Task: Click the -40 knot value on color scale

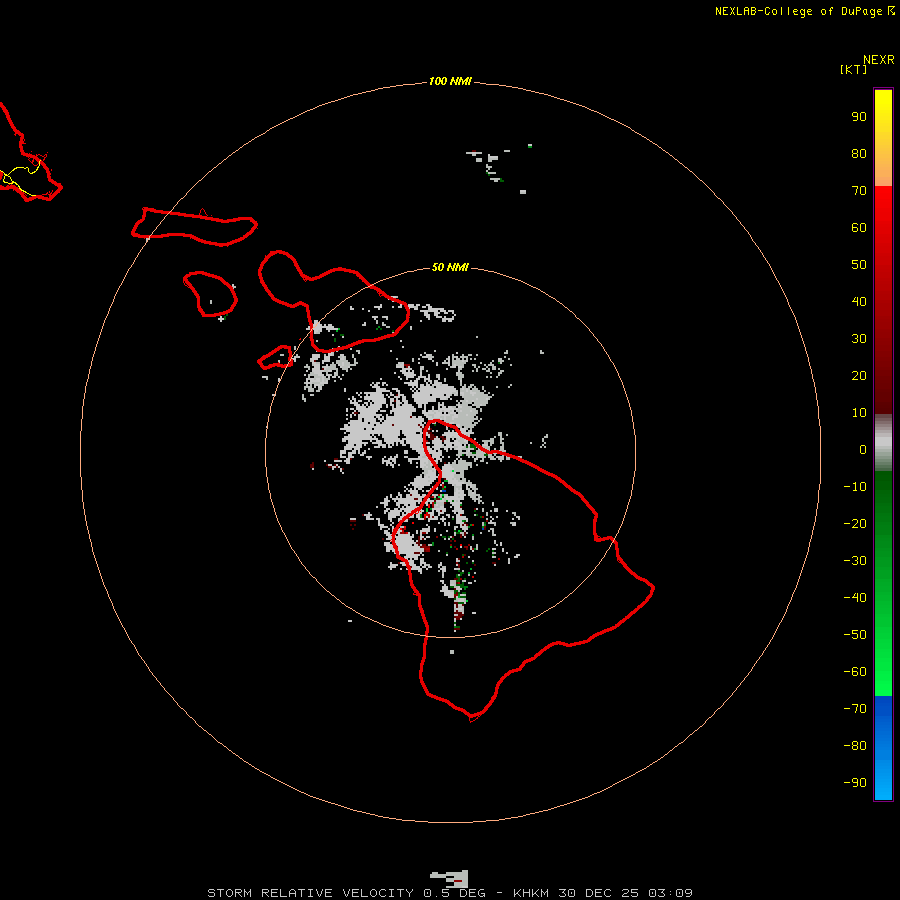Action: (855, 598)
